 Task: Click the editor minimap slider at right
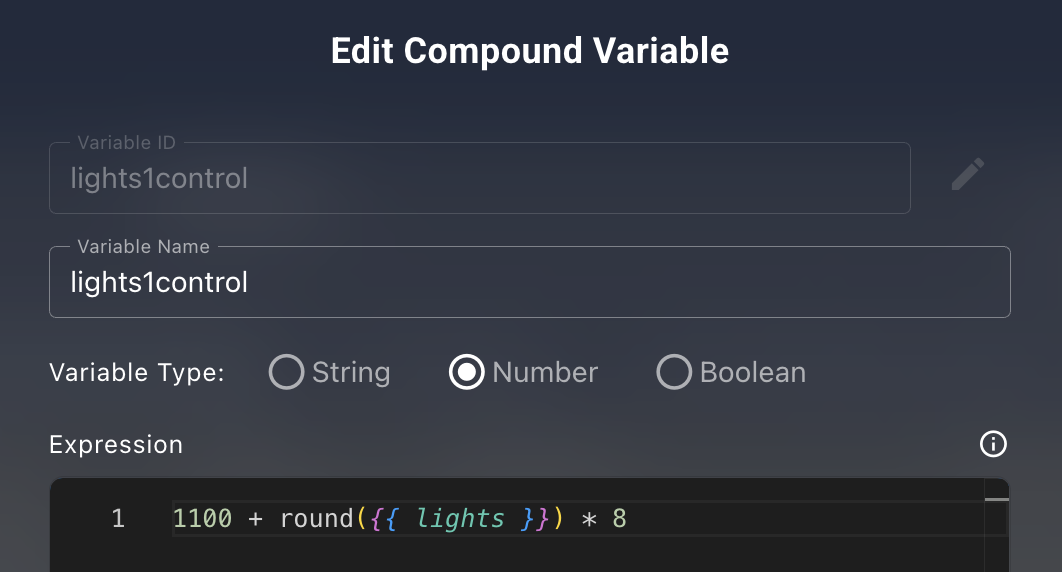click(x=996, y=500)
